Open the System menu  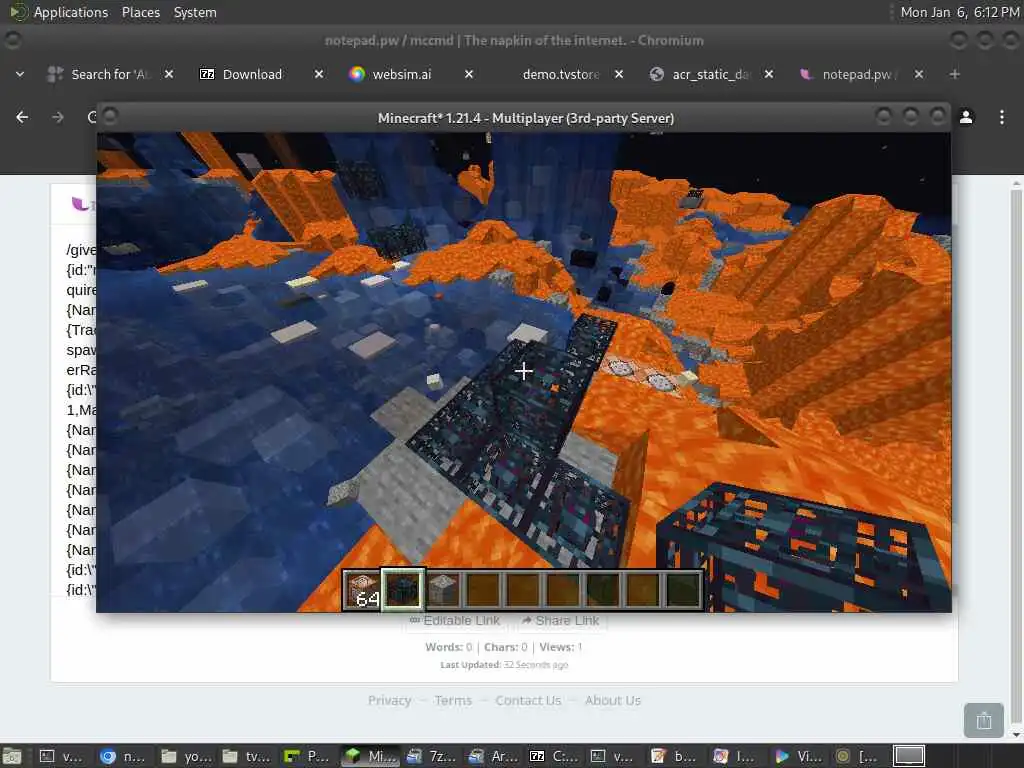coord(195,12)
